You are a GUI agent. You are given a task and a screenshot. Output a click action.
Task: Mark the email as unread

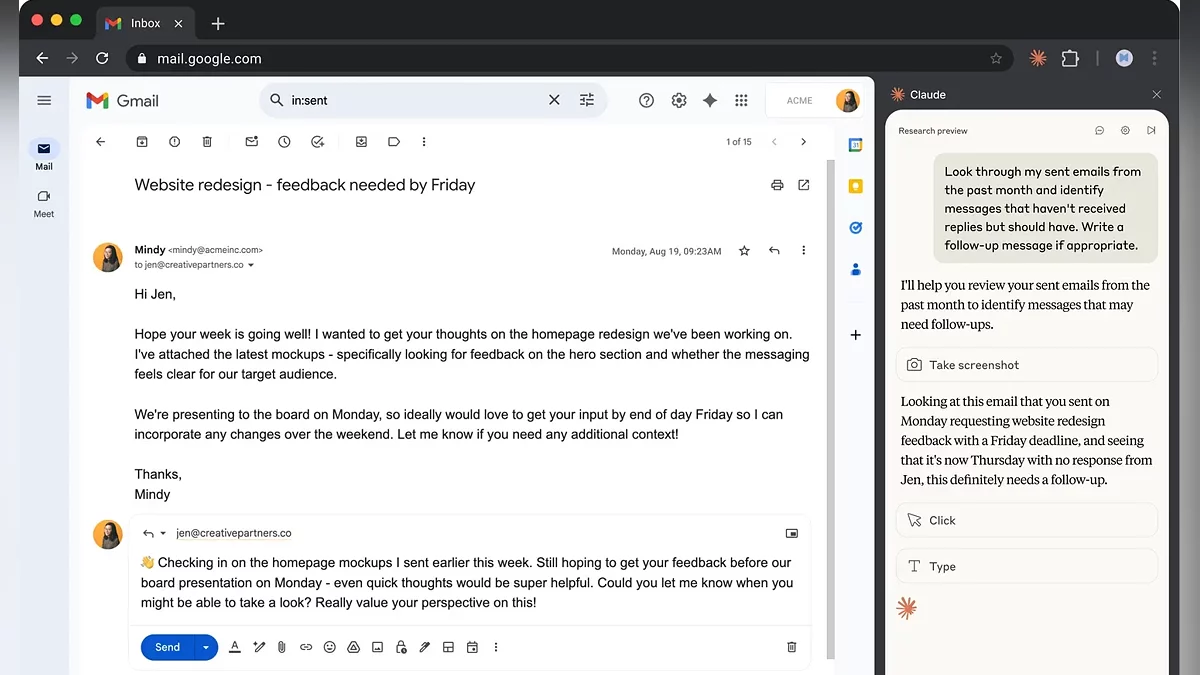252,142
